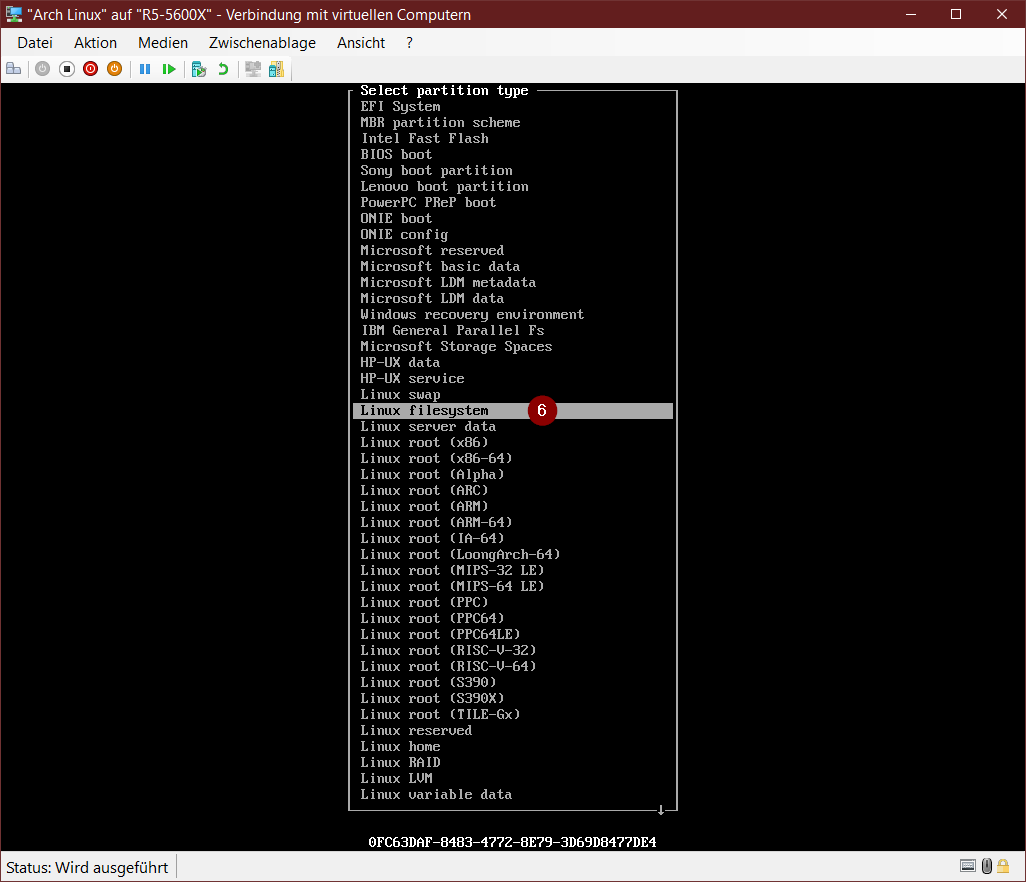
Task: Turn off the VM with the black stop icon
Action: (67, 69)
